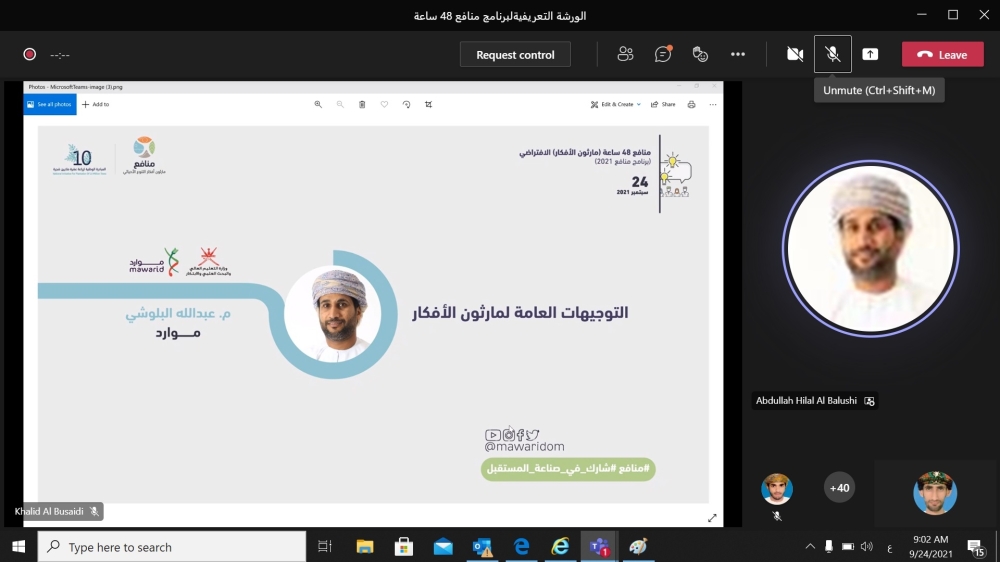Click the slide's mawaridom social handle
Viewport: 1000px width, 562px height.
point(524,447)
